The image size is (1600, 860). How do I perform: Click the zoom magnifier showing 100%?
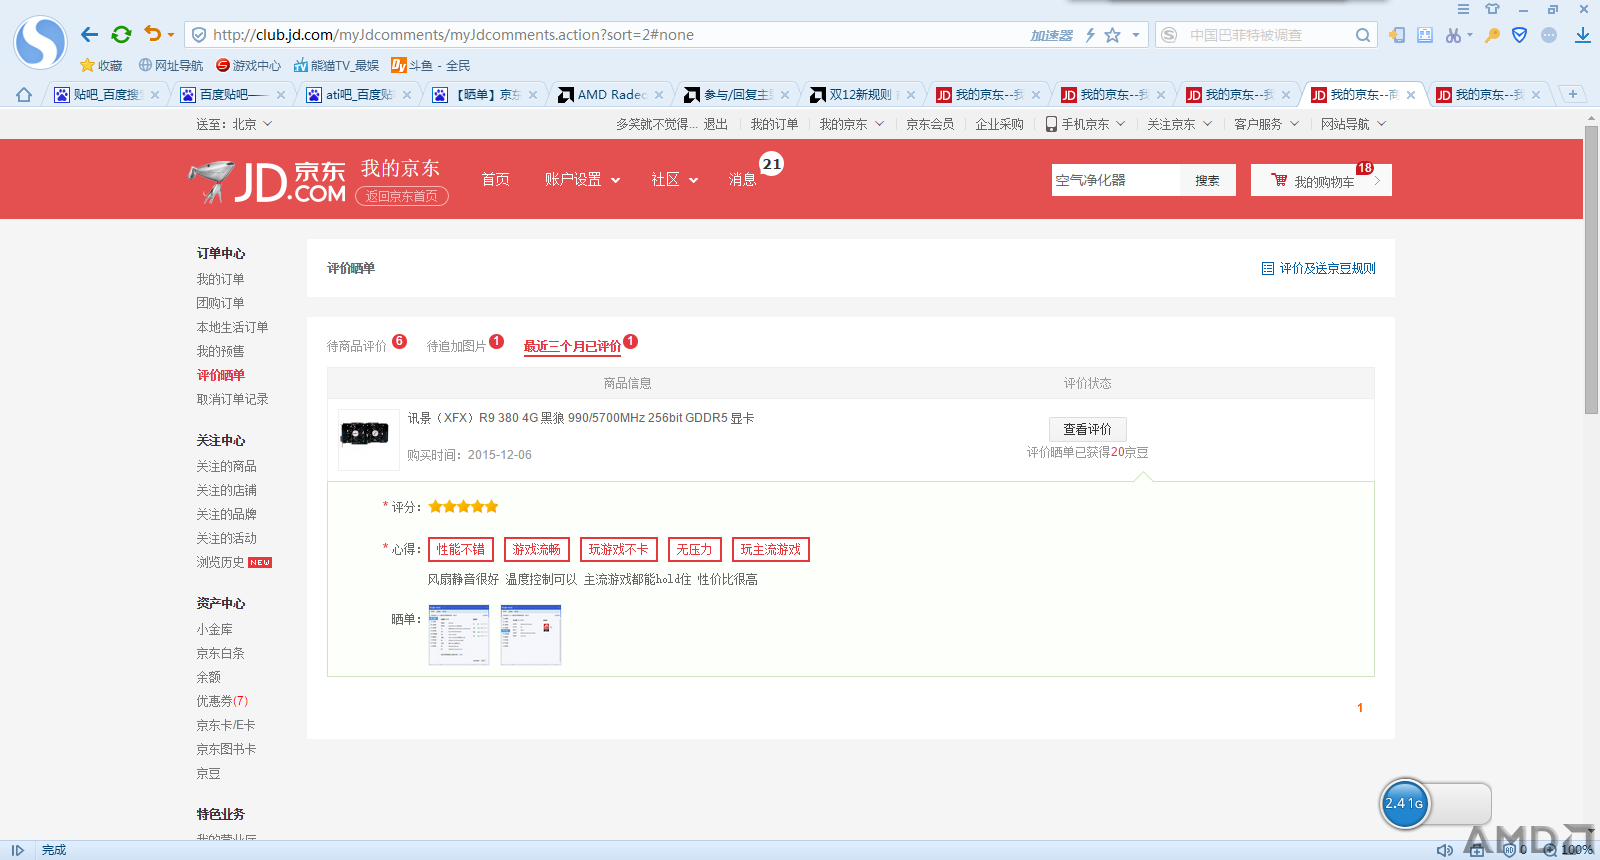pyautogui.click(x=1549, y=850)
